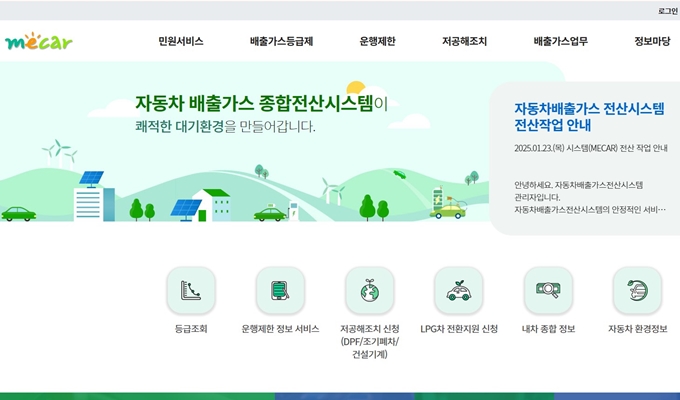The height and width of the screenshot is (400, 680).
Task: Click the 로그인 link
Action: pyautogui.click(x=668, y=11)
